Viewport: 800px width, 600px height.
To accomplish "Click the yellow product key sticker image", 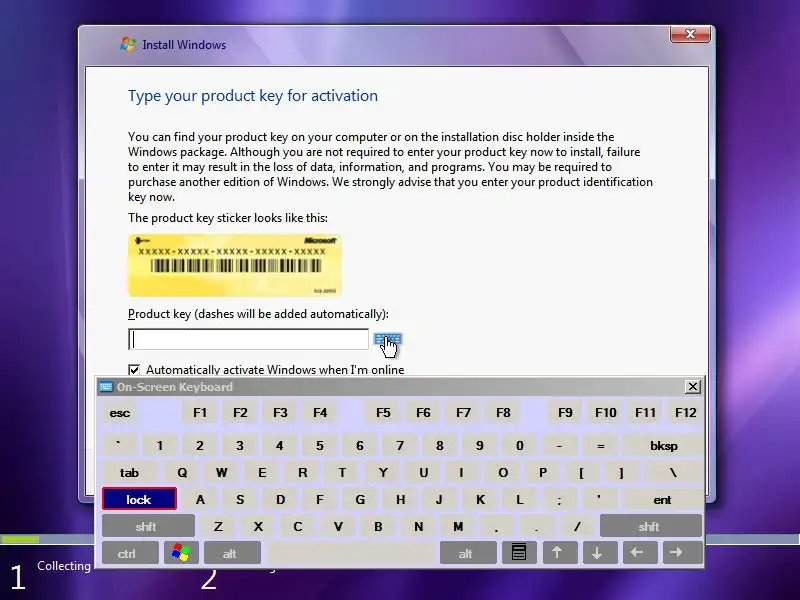I will click(234, 265).
